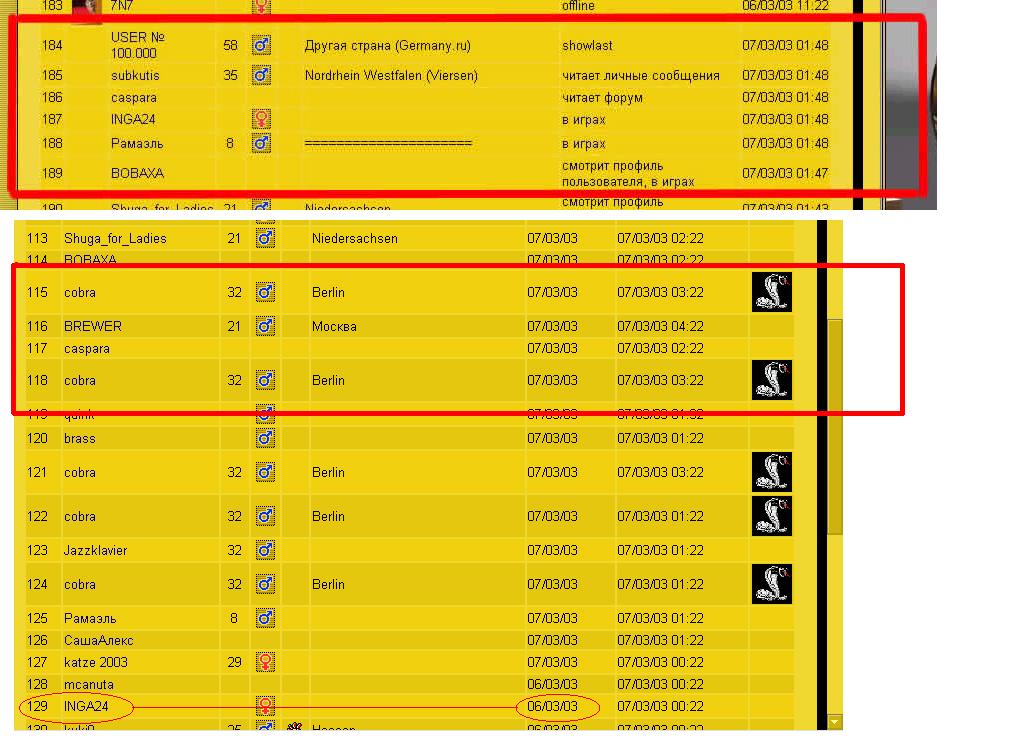Click the female icon in row 187
1024x744 pixels.
[261, 119]
